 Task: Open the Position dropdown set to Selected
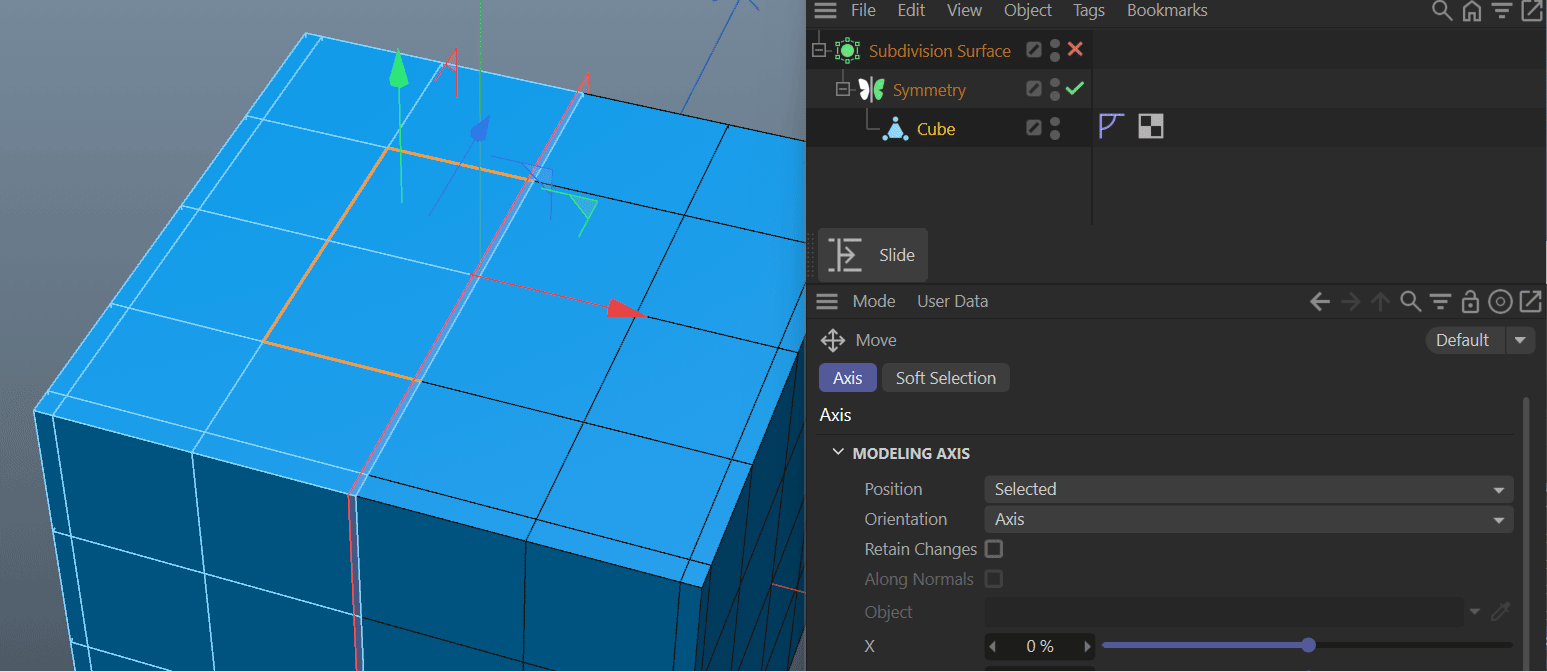[x=1247, y=489]
